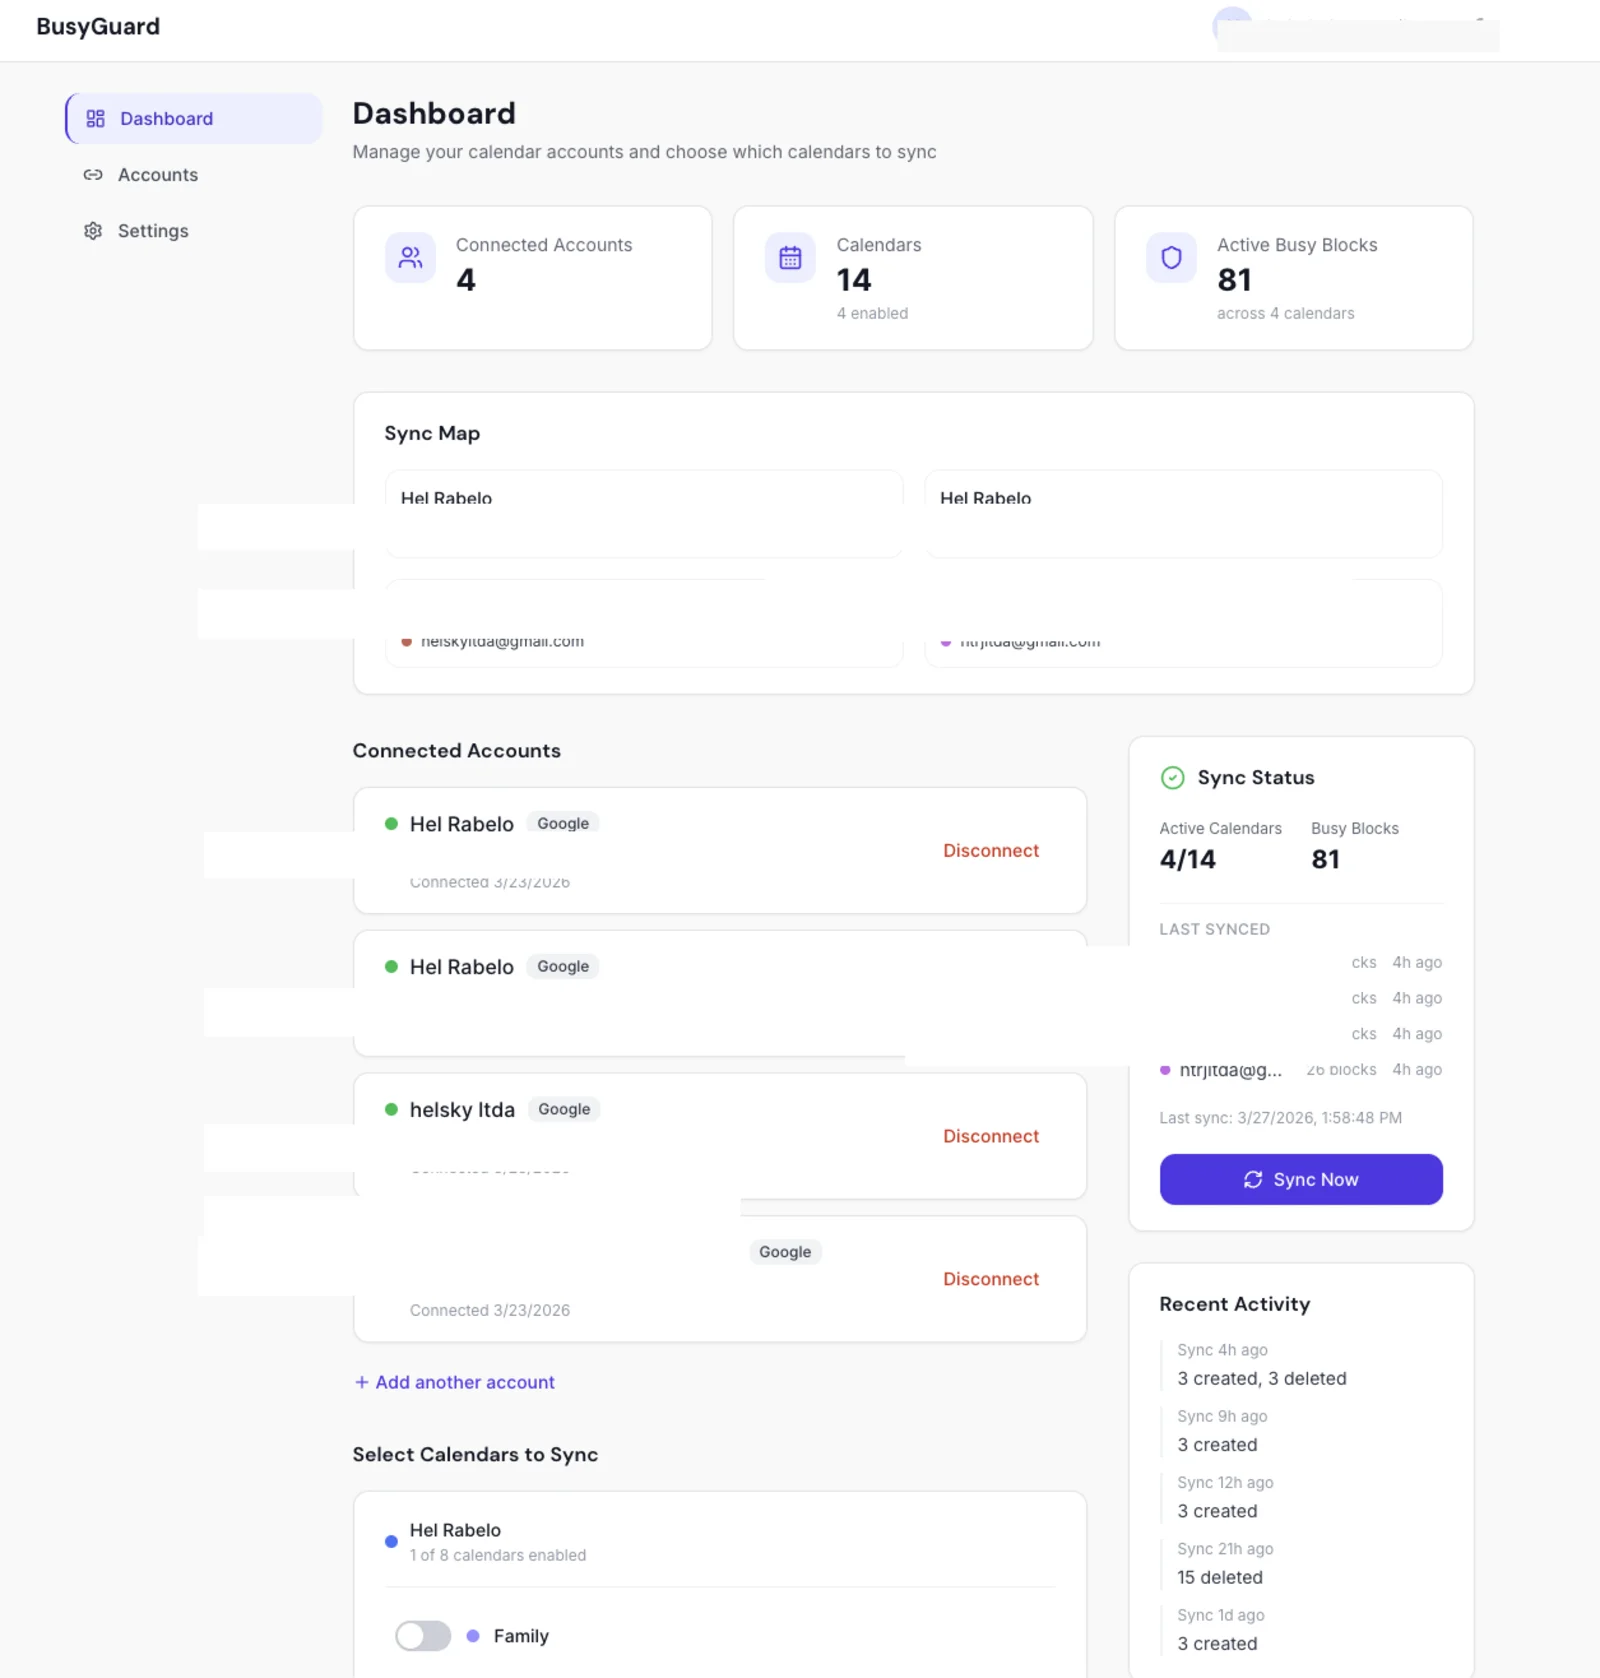This screenshot has height=1678, width=1600.
Task: Enable the Family calendar toggle
Action: click(x=422, y=1636)
